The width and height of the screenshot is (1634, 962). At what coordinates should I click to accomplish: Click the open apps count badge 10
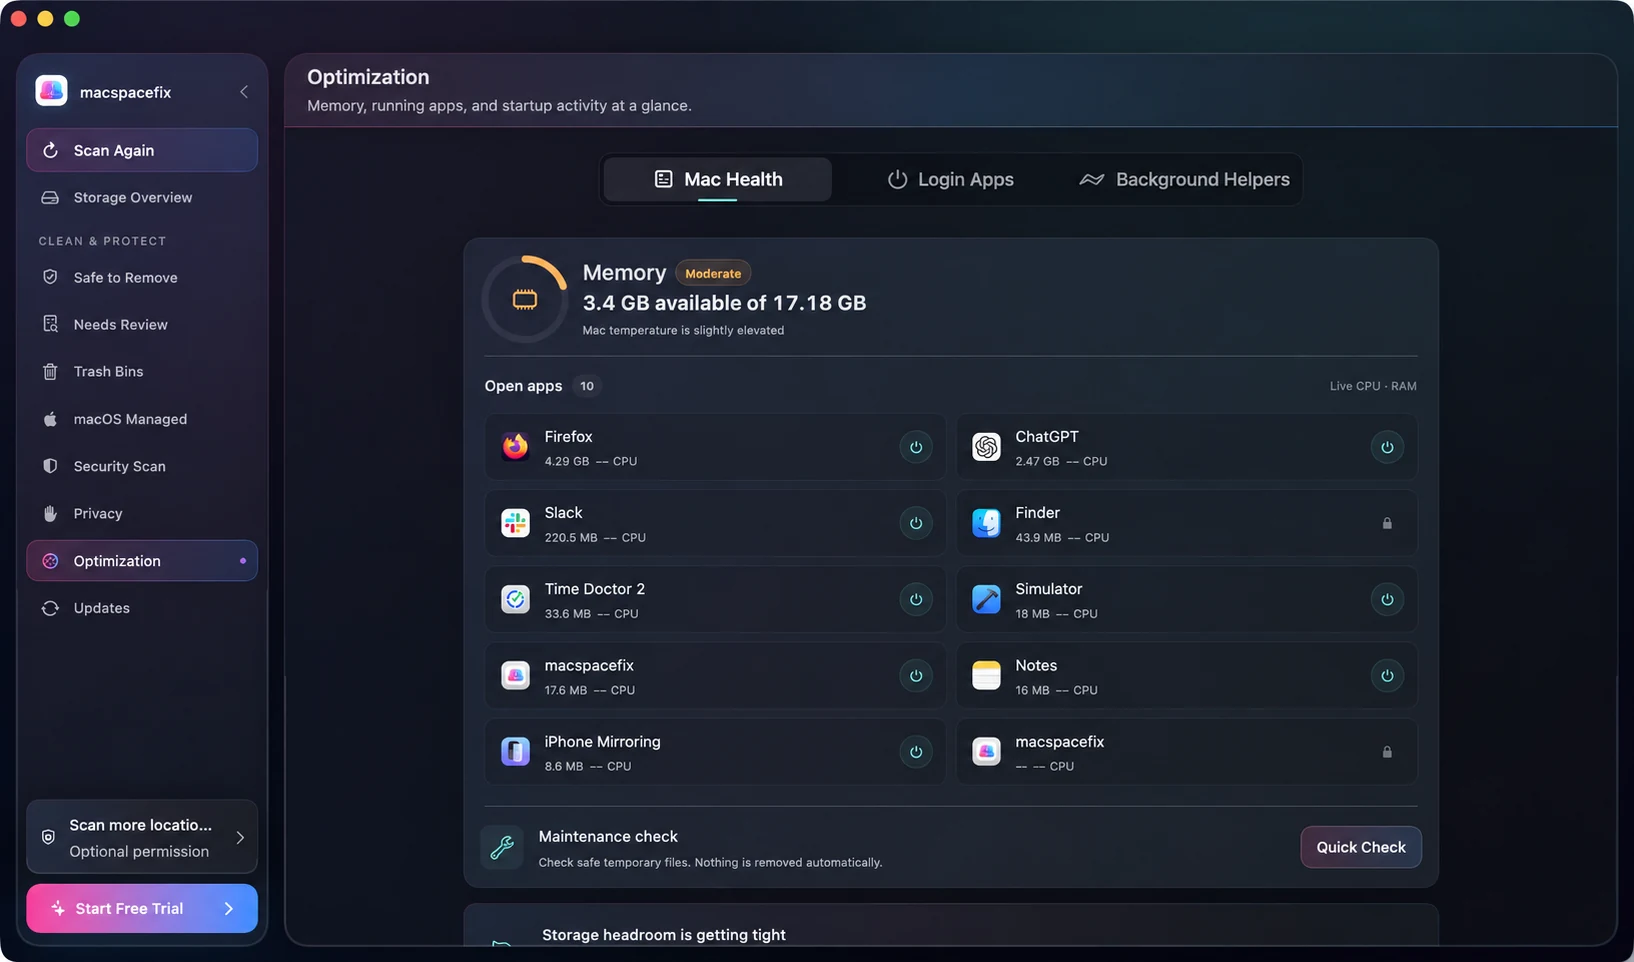pyautogui.click(x=587, y=386)
